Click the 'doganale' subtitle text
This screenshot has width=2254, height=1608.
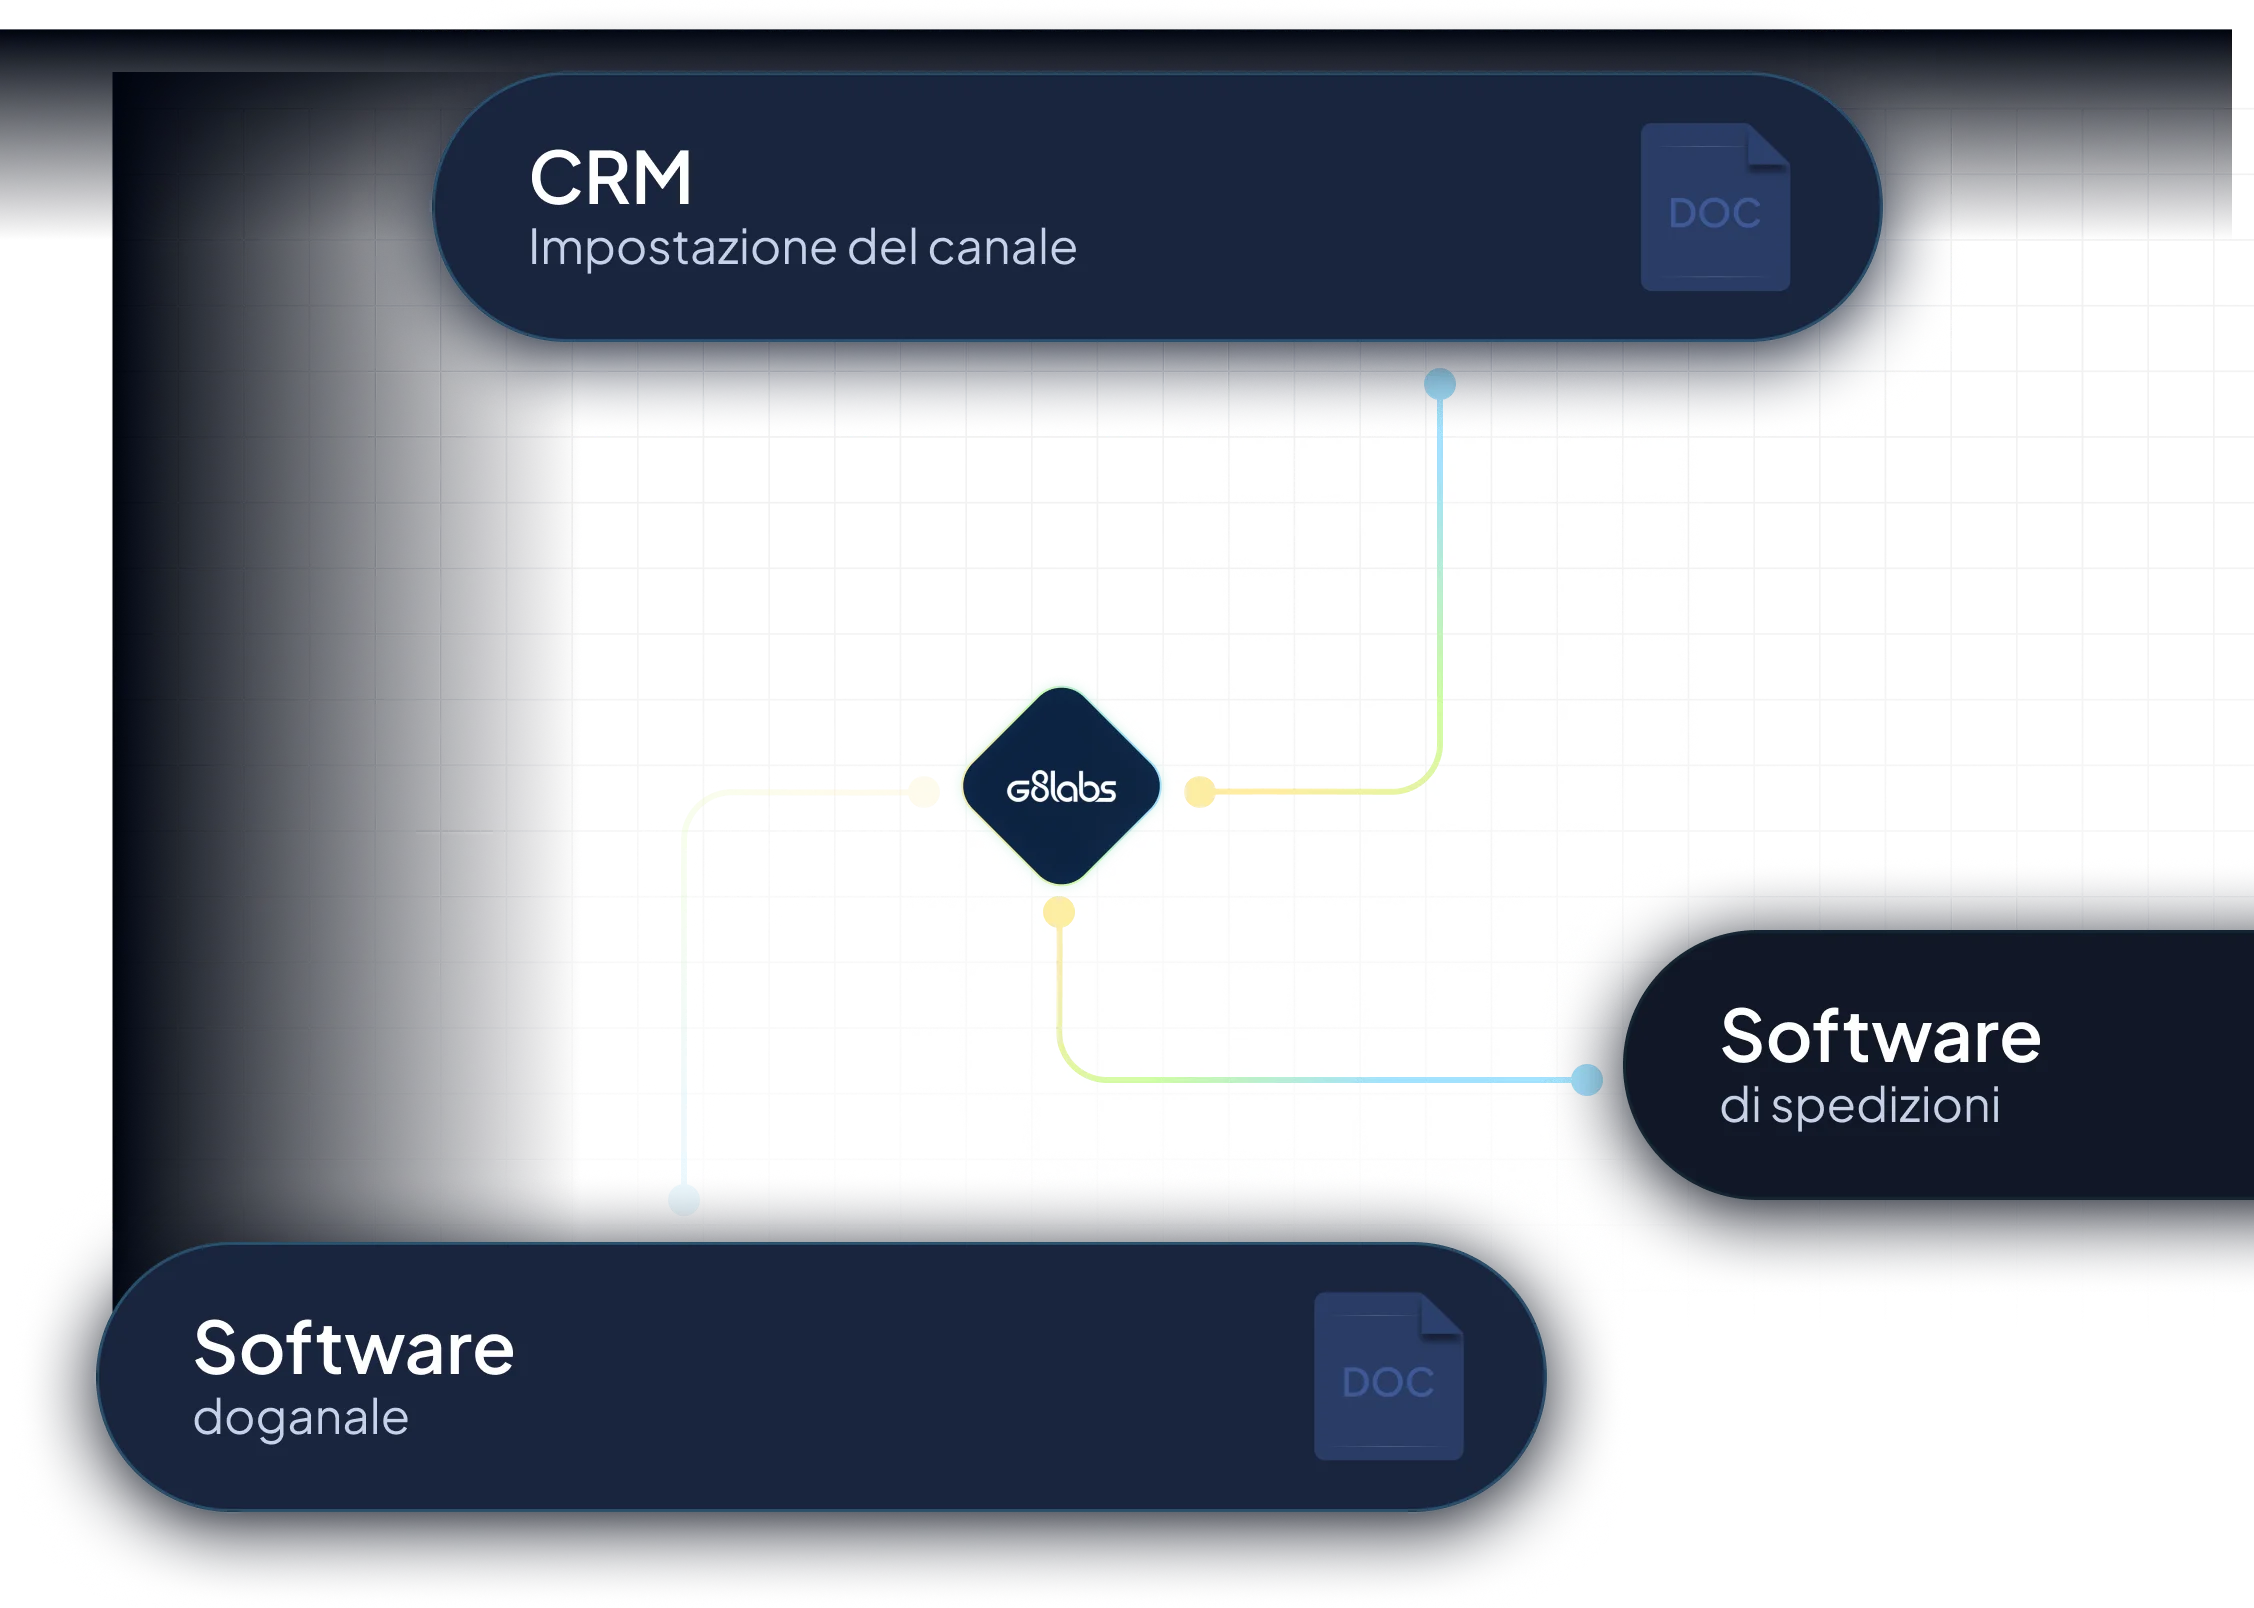click(301, 1419)
